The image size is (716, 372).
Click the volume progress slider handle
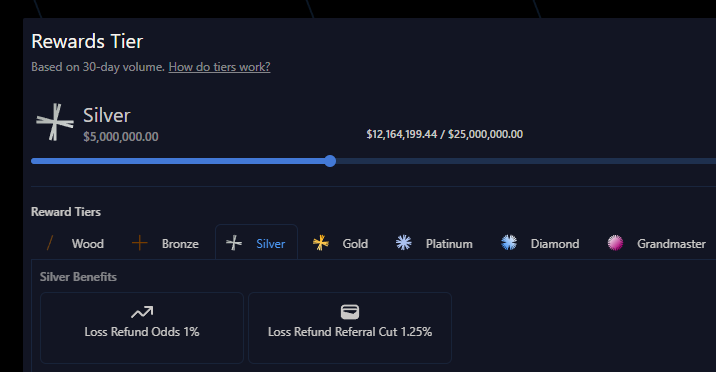pos(330,161)
